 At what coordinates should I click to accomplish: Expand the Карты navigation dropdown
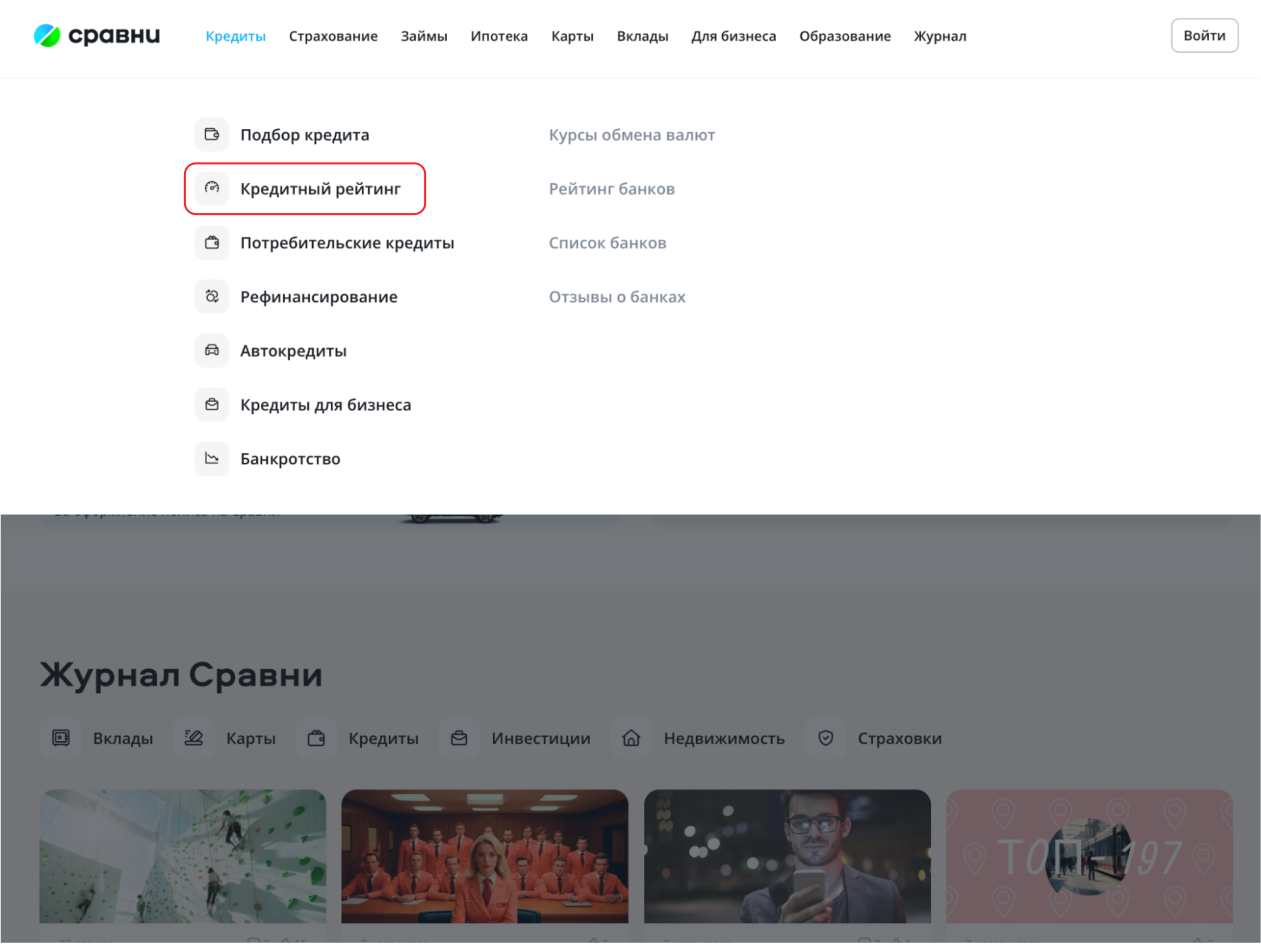point(572,36)
